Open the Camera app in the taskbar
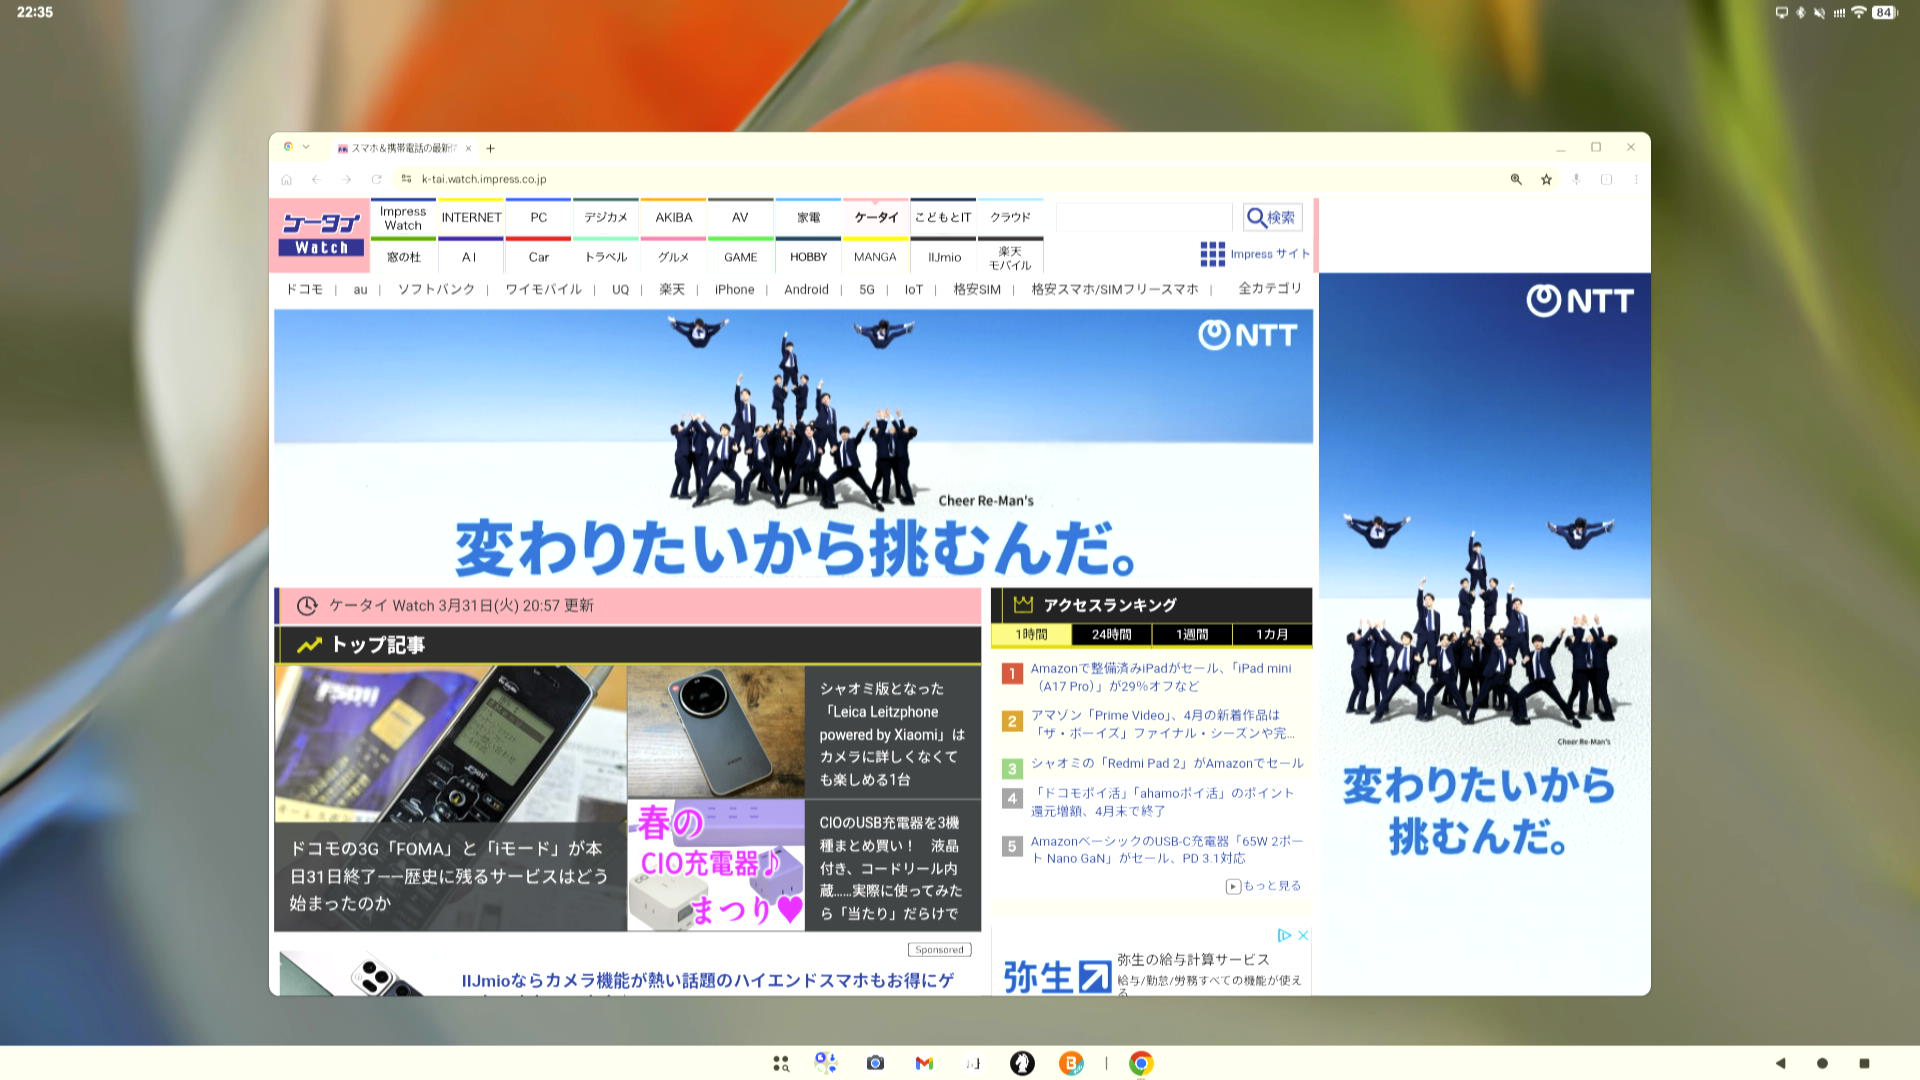 coord(875,1063)
